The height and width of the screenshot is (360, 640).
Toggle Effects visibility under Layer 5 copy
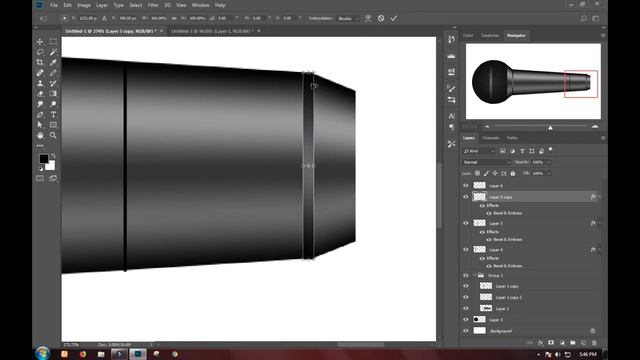(482, 205)
